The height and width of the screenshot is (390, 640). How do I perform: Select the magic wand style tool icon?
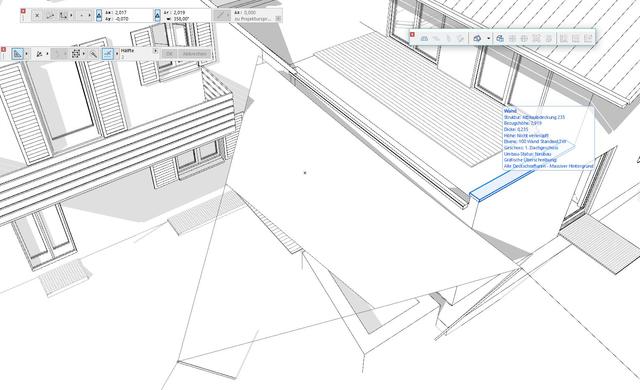pyautogui.click(x=93, y=54)
